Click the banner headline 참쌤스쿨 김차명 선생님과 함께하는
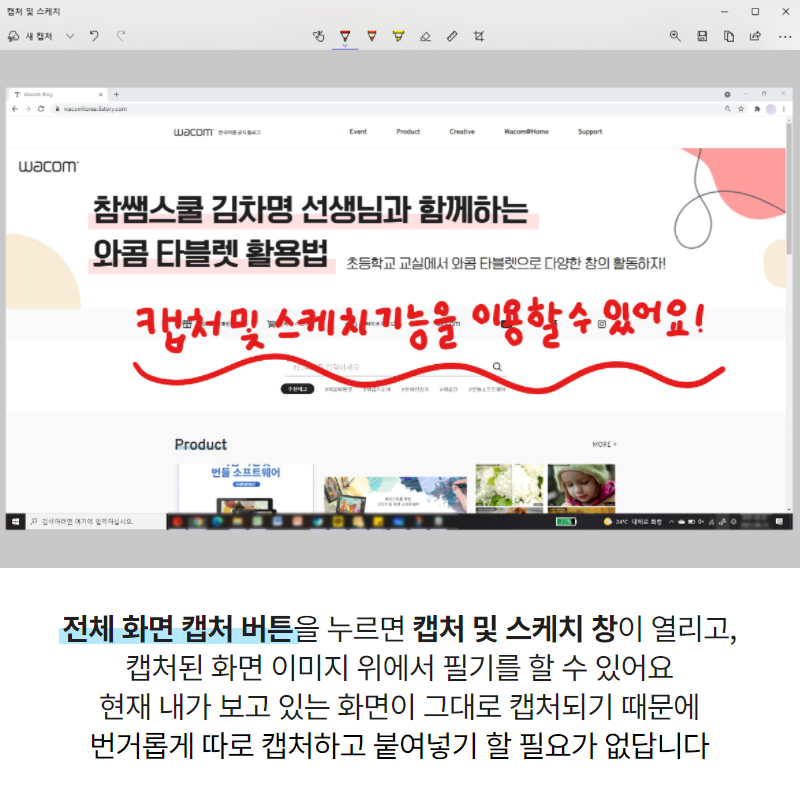800x800 pixels. tap(310, 209)
